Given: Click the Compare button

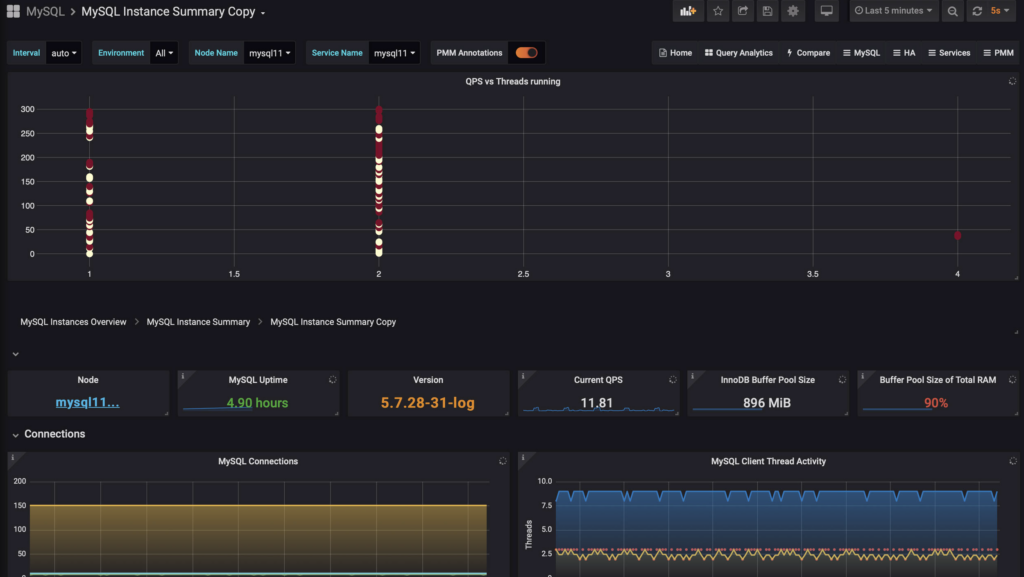Looking at the screenshot, I should 808,53.
